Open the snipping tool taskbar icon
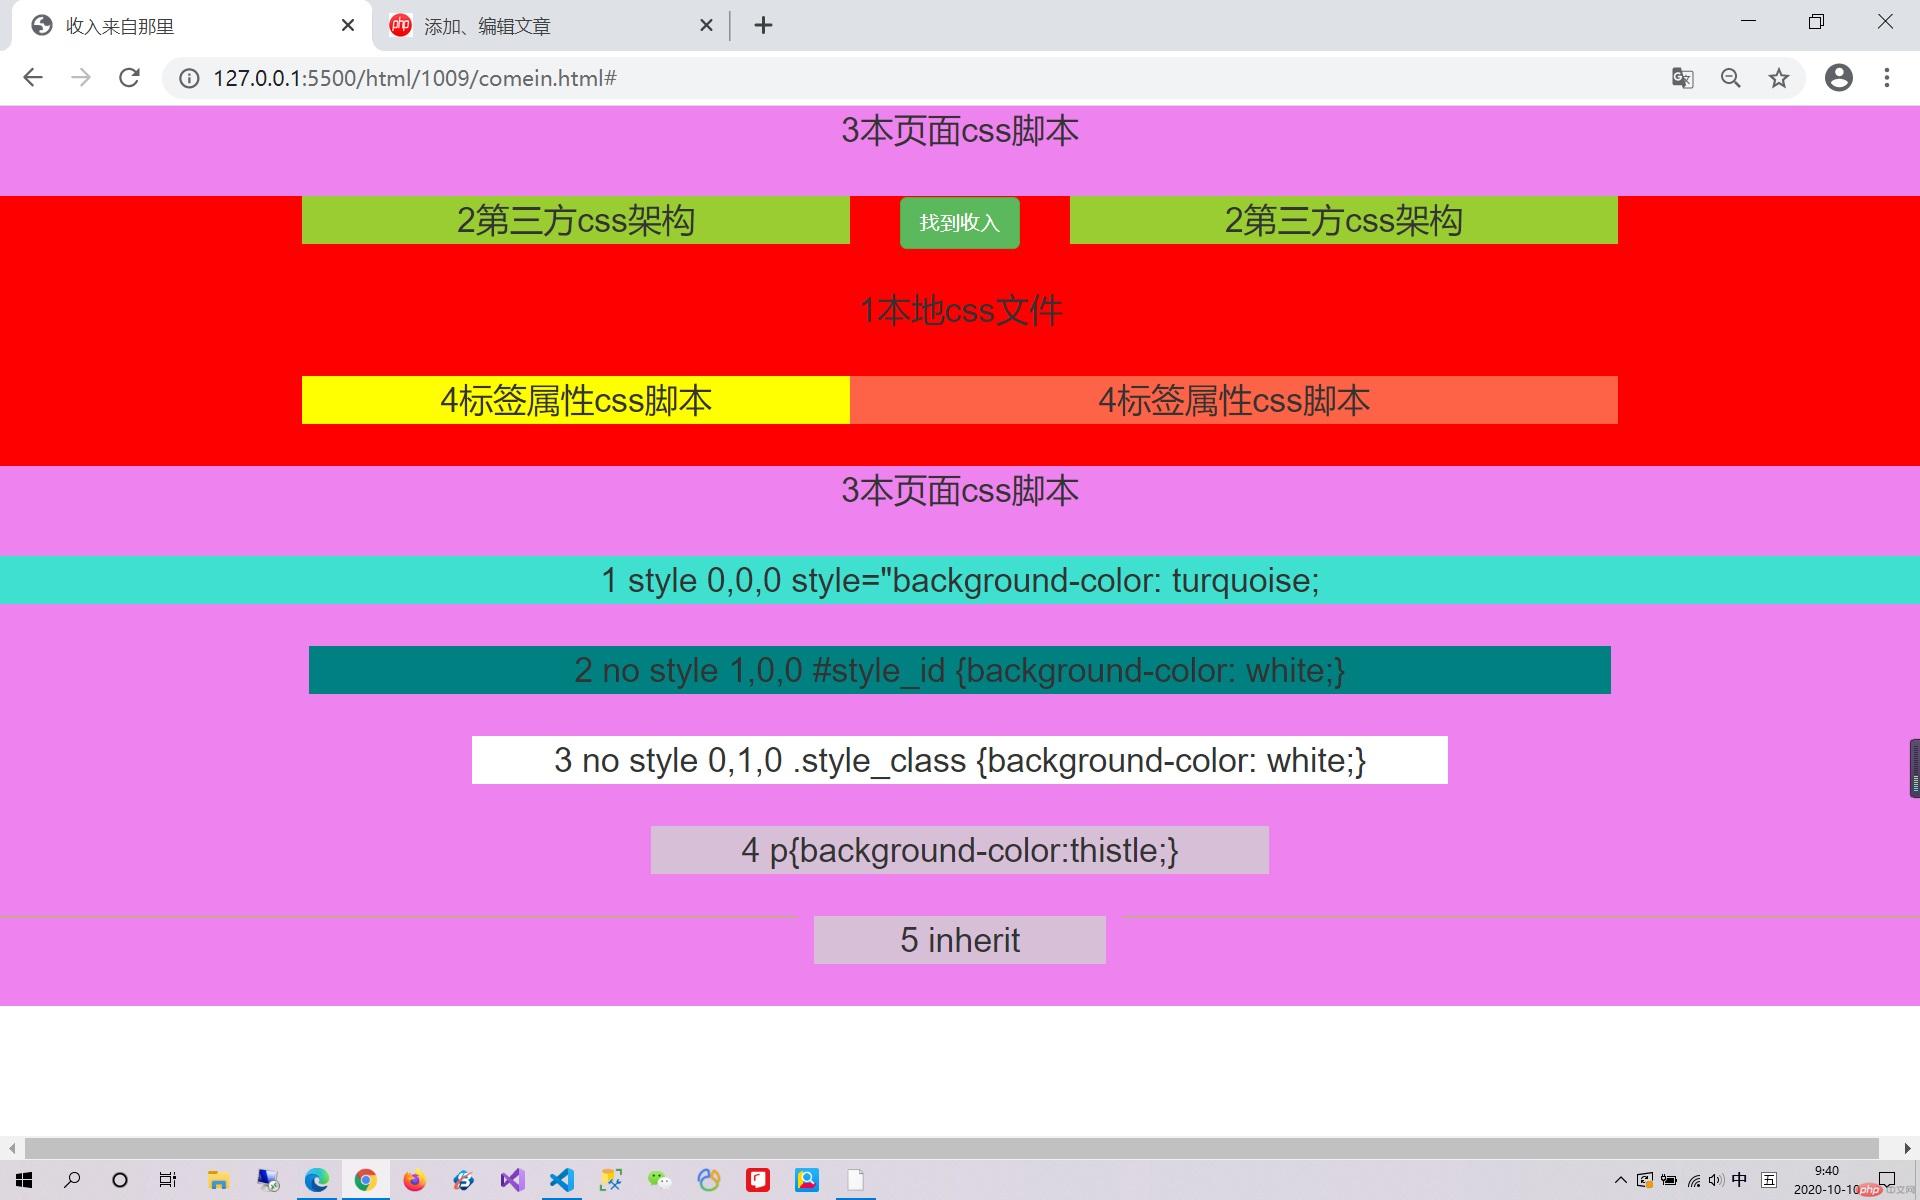 tap(610, 1180)
